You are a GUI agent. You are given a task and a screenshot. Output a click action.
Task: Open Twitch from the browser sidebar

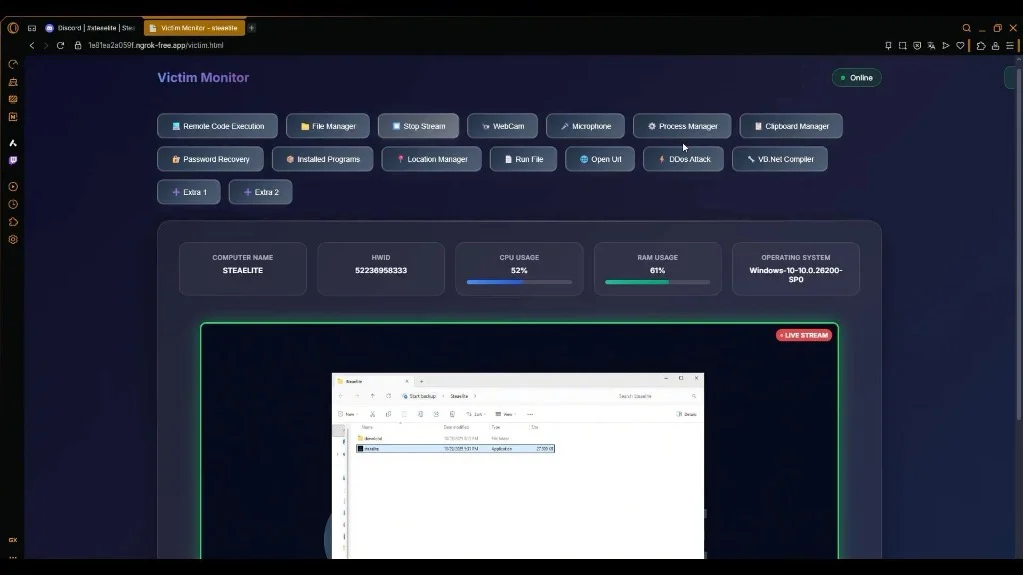(13, 161)
